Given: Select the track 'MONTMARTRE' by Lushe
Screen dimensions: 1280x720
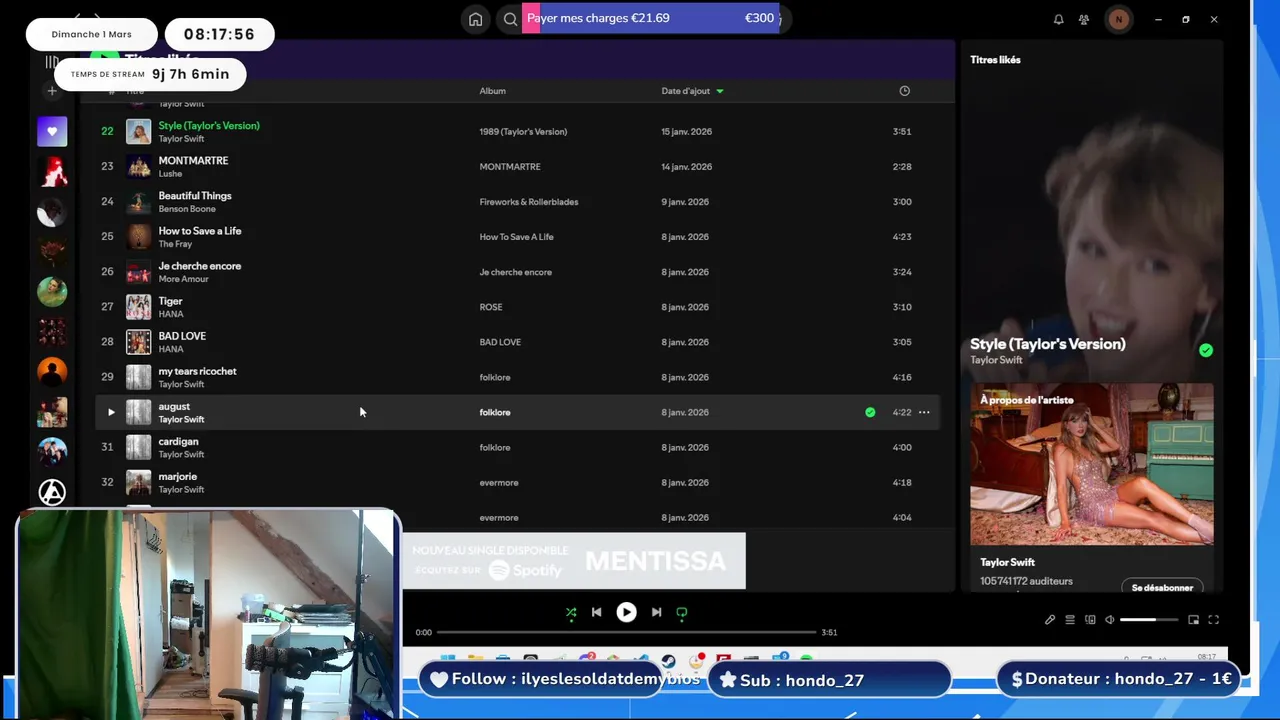Looking at the screenshot, I should point(193,160).
